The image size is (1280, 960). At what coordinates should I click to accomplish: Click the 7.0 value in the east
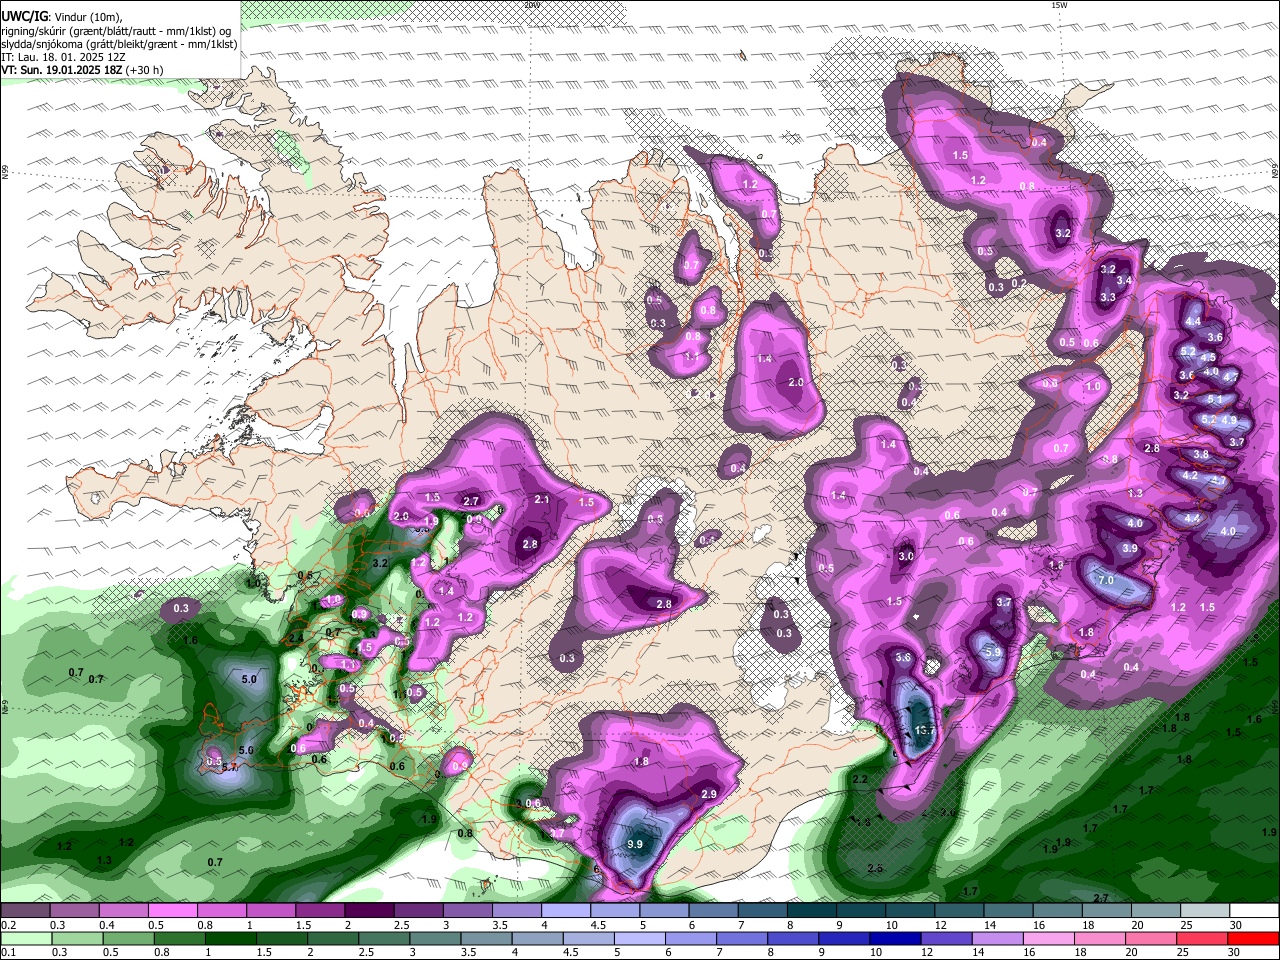[x=1106, y=580]
